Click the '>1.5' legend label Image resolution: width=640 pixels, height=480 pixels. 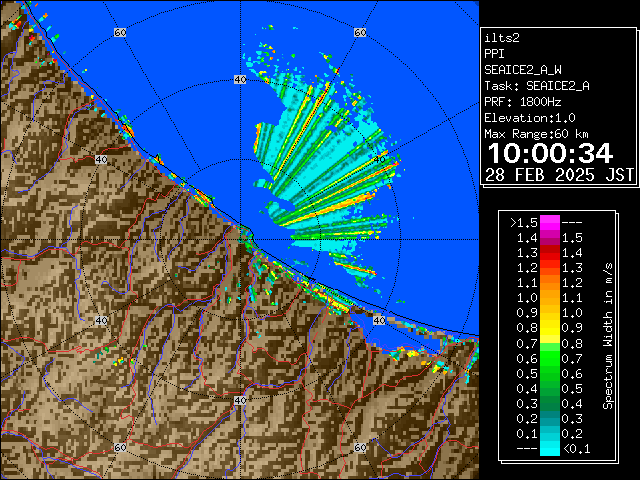pos(523,223)
